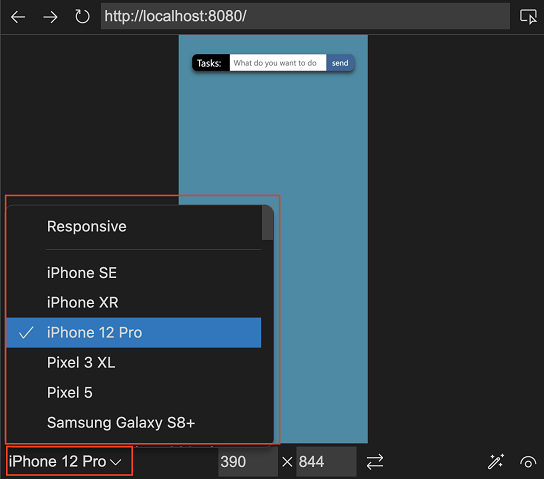Click the magic wand icon

point(496,462)
